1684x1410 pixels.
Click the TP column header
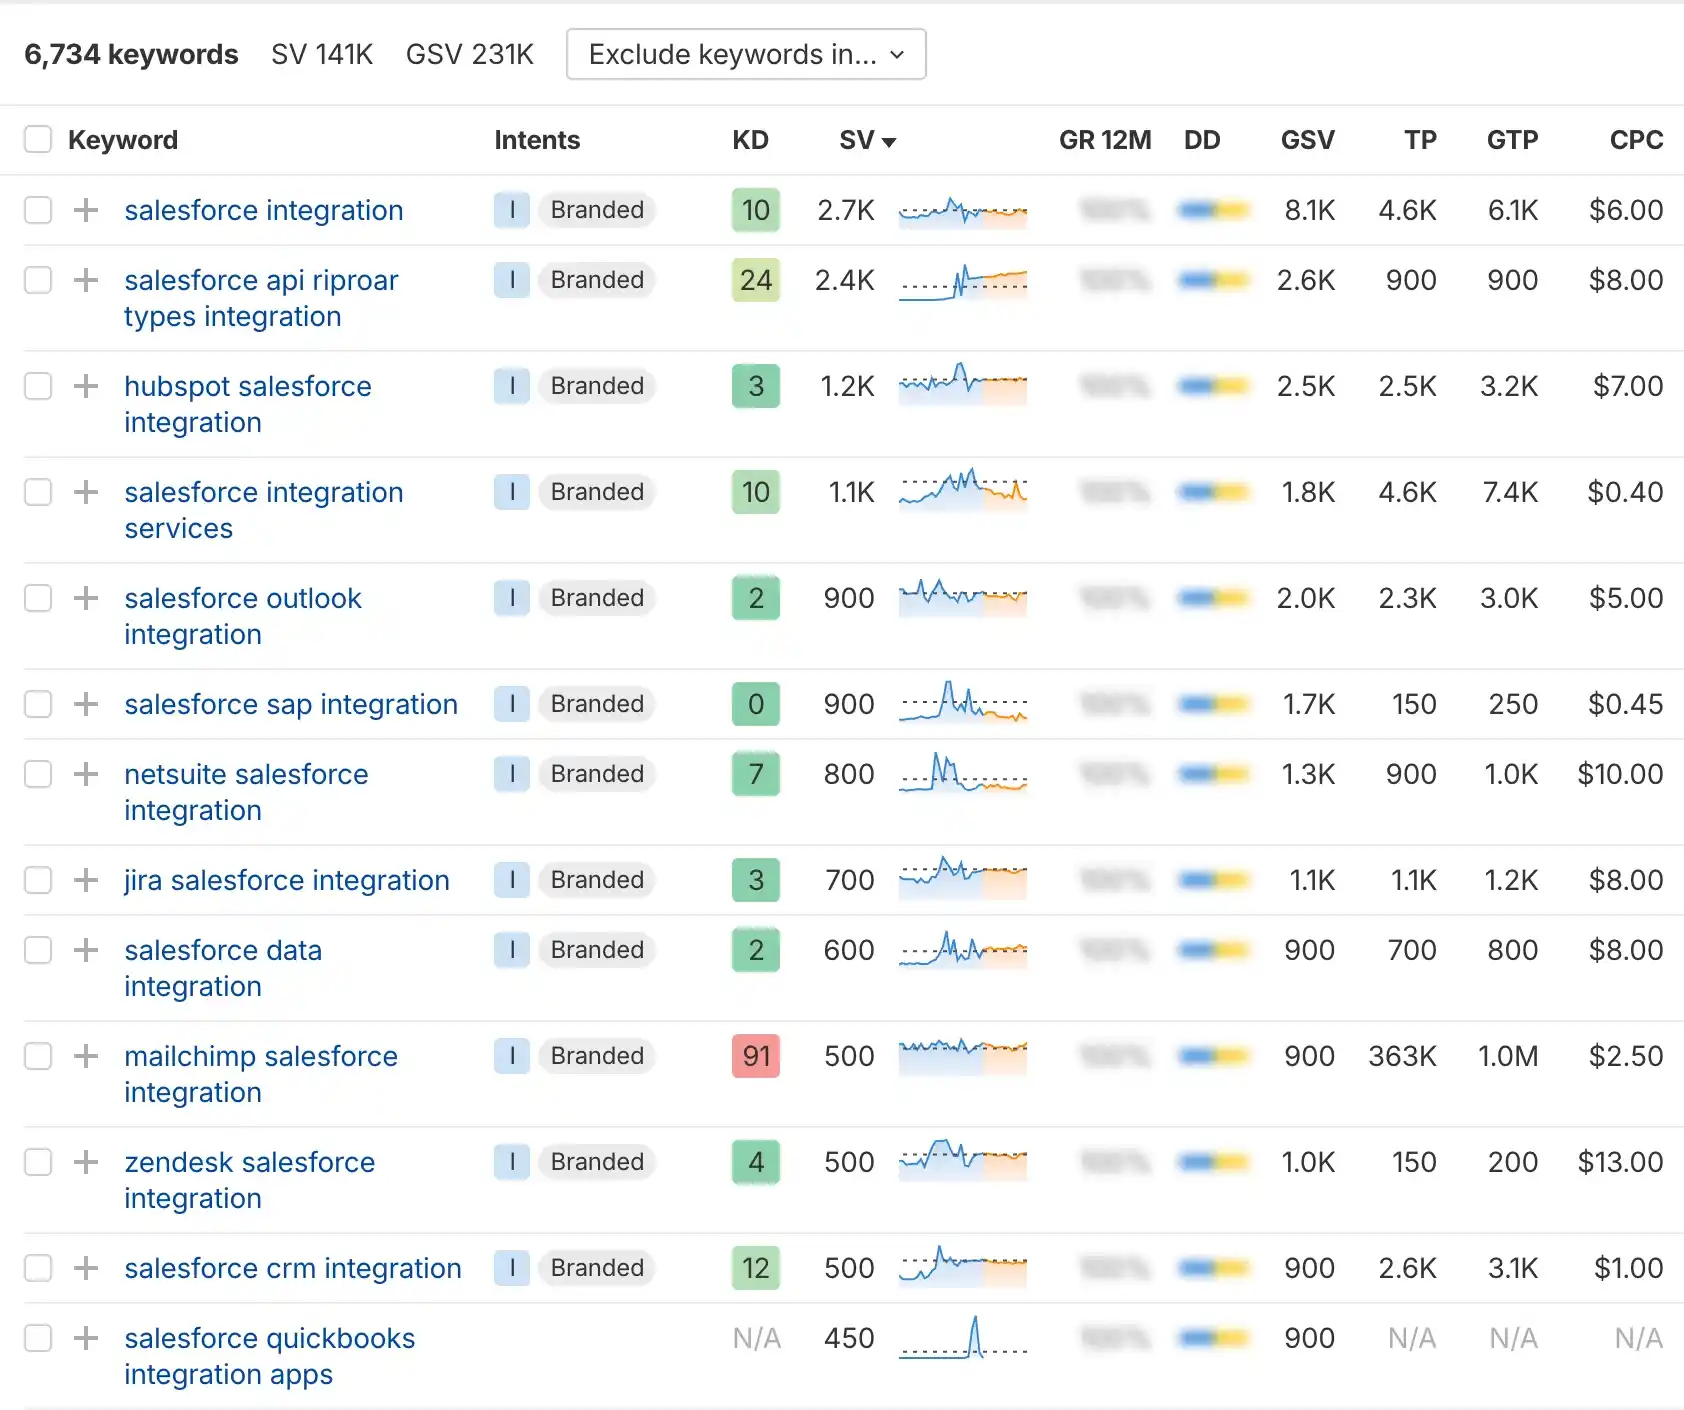point(1420,140)
